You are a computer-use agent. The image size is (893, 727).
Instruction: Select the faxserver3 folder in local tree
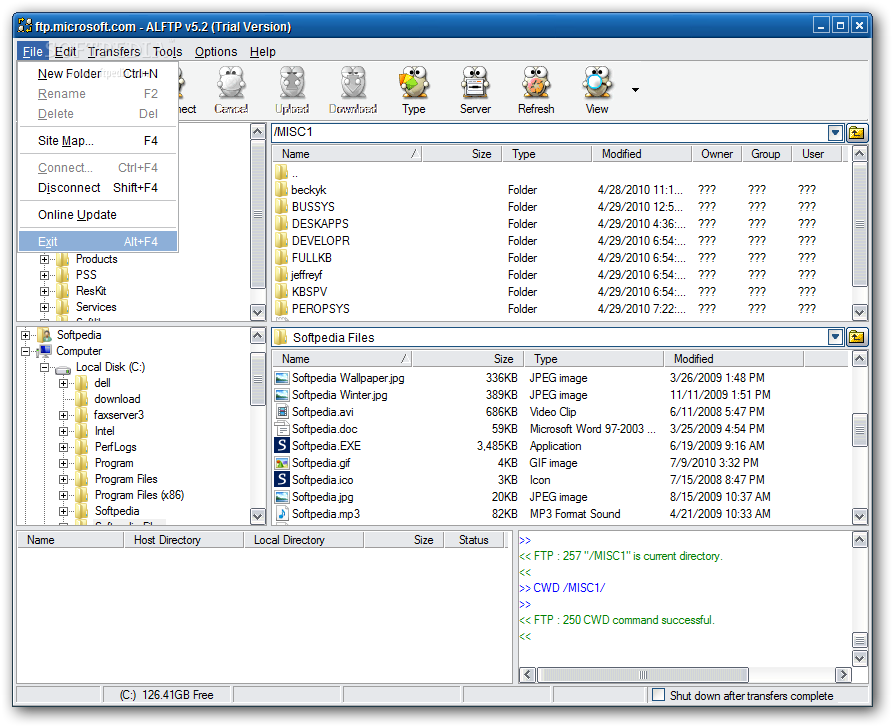[x=119, y=415]
